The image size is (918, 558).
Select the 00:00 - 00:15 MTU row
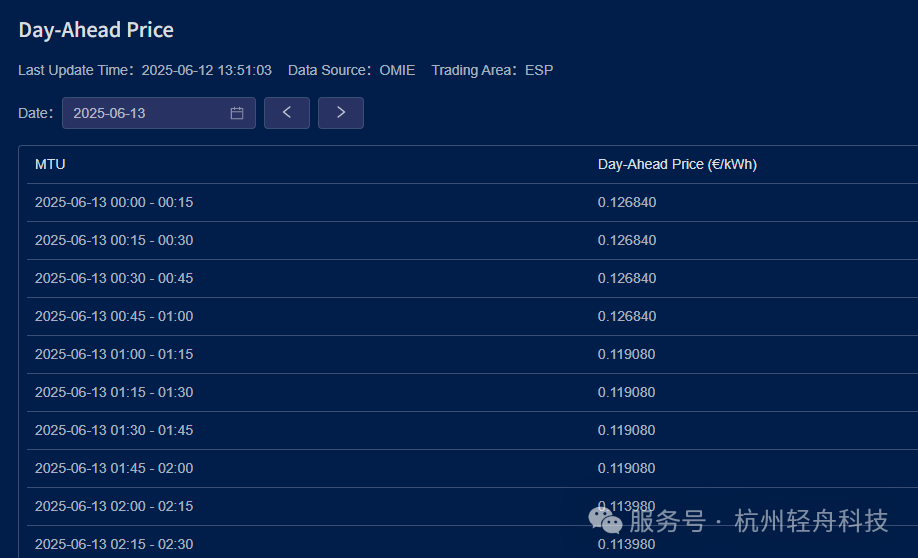coord(114,202)
